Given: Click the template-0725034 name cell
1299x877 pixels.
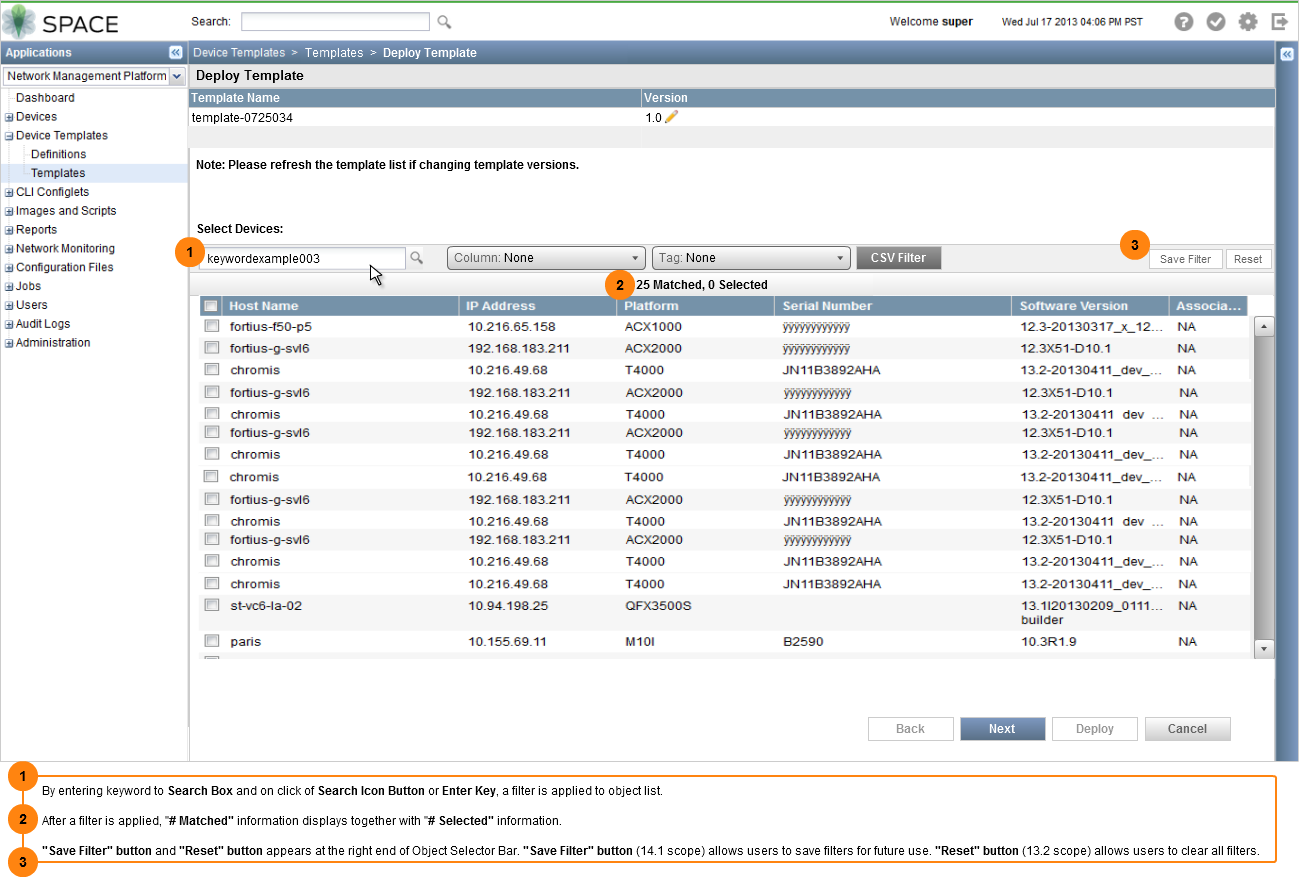Looking at the screenshot, I should pyautogui.click(x=243, y=118).
